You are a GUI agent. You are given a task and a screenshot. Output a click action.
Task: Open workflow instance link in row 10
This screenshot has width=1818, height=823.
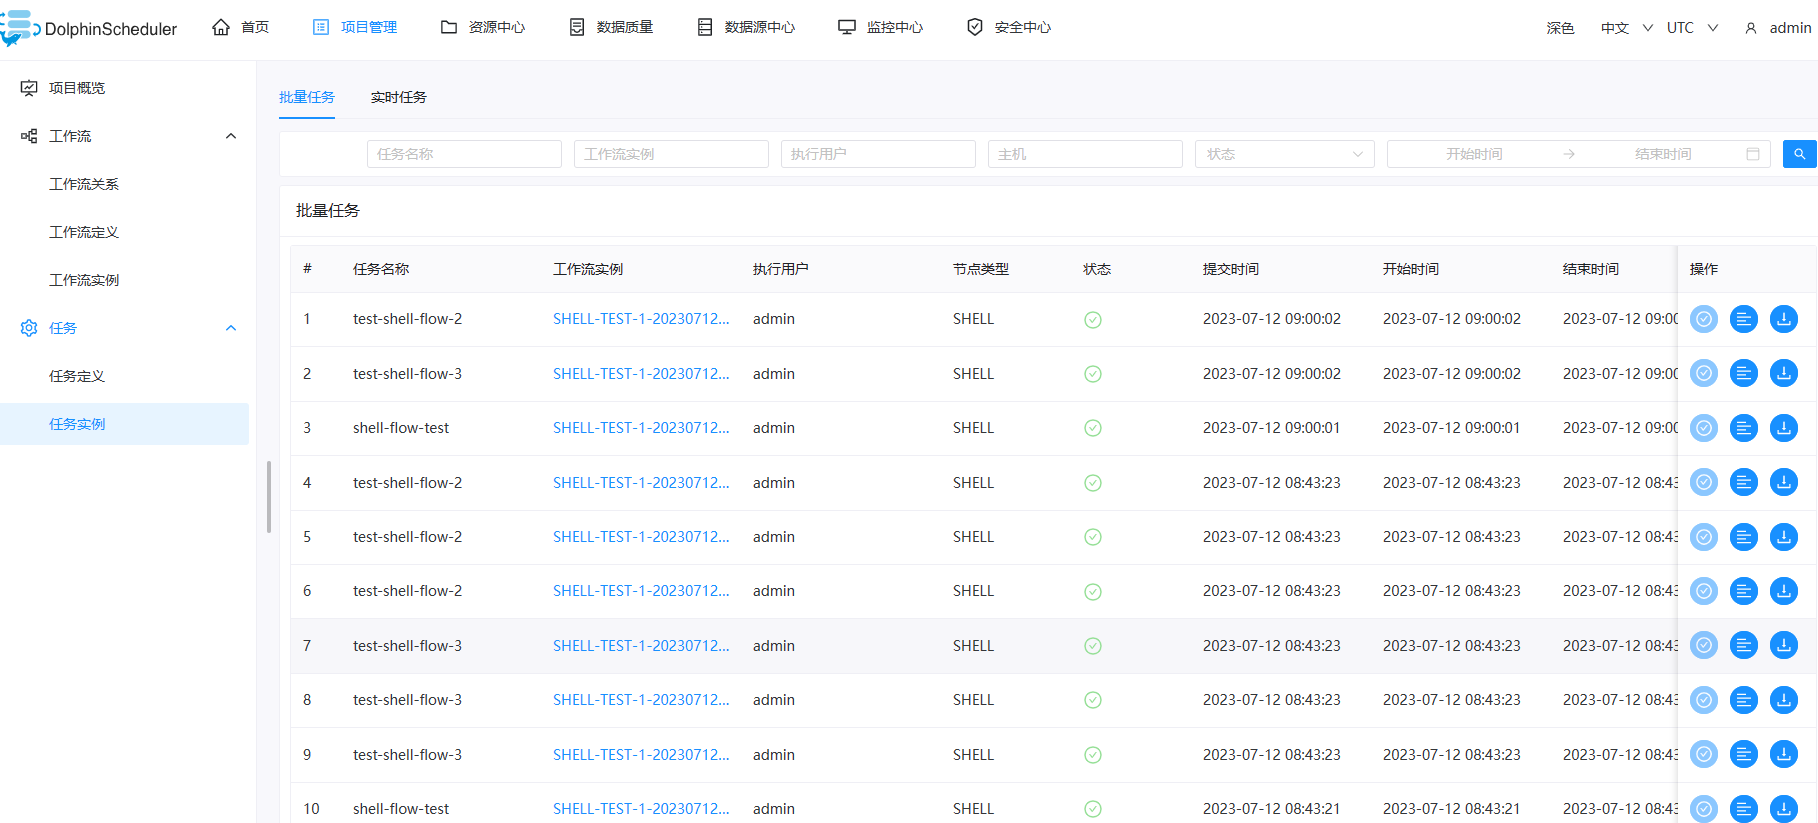tap(641, 809)
